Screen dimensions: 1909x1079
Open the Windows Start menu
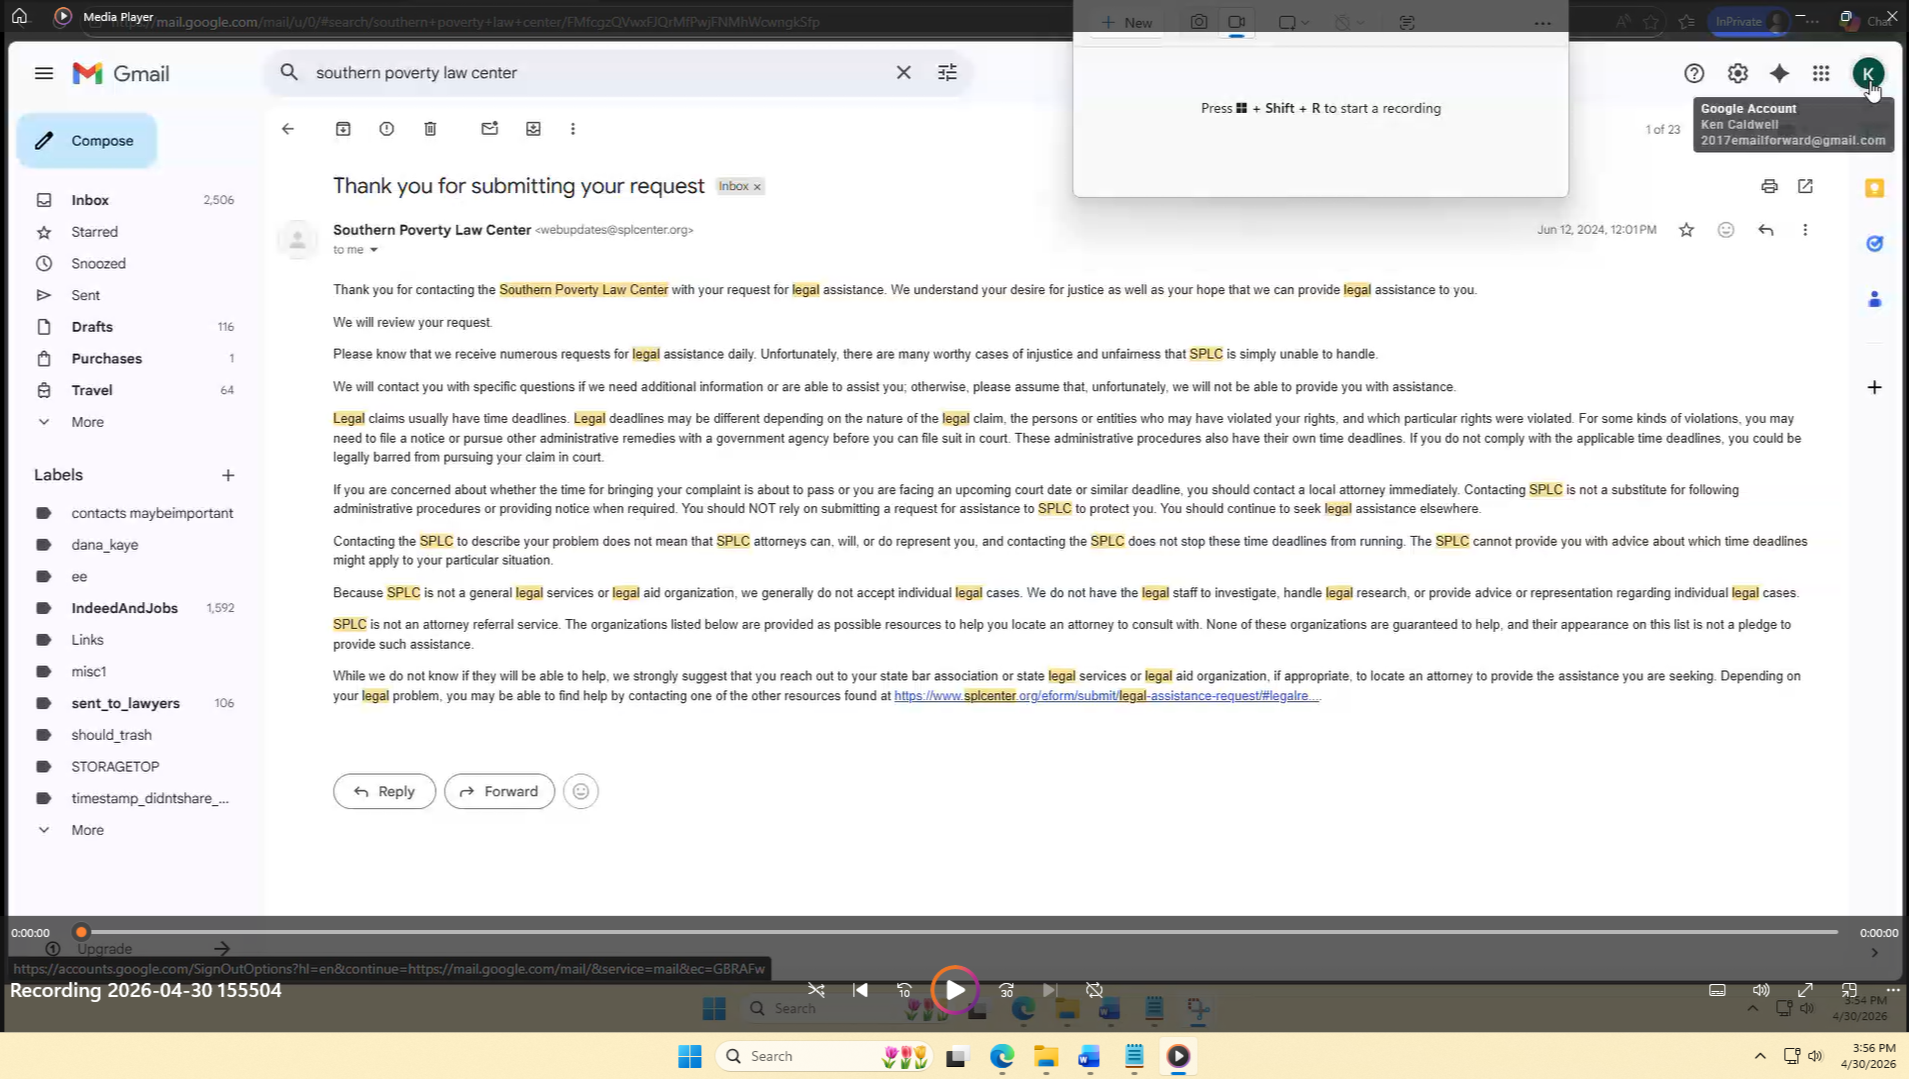click(690, 1056)
